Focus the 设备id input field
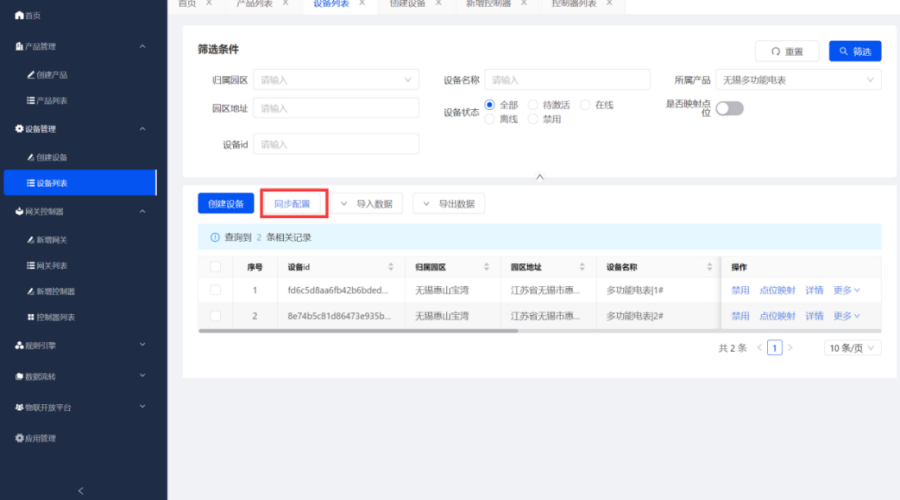 pos(336,144)
